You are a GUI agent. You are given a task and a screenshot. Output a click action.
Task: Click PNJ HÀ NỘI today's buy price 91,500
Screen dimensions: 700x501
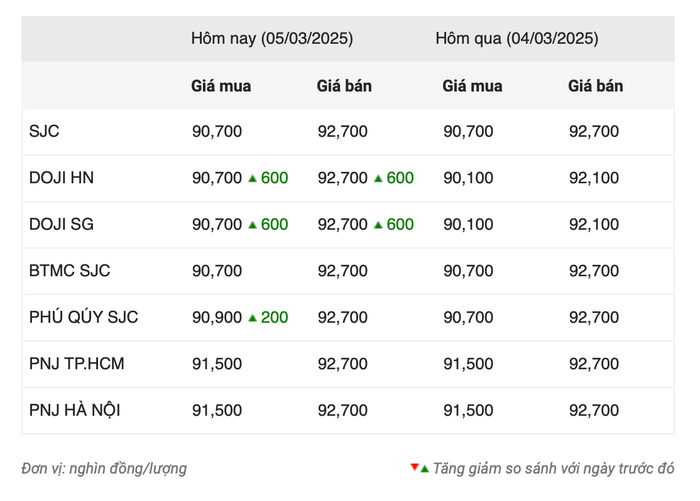(217, 410)
